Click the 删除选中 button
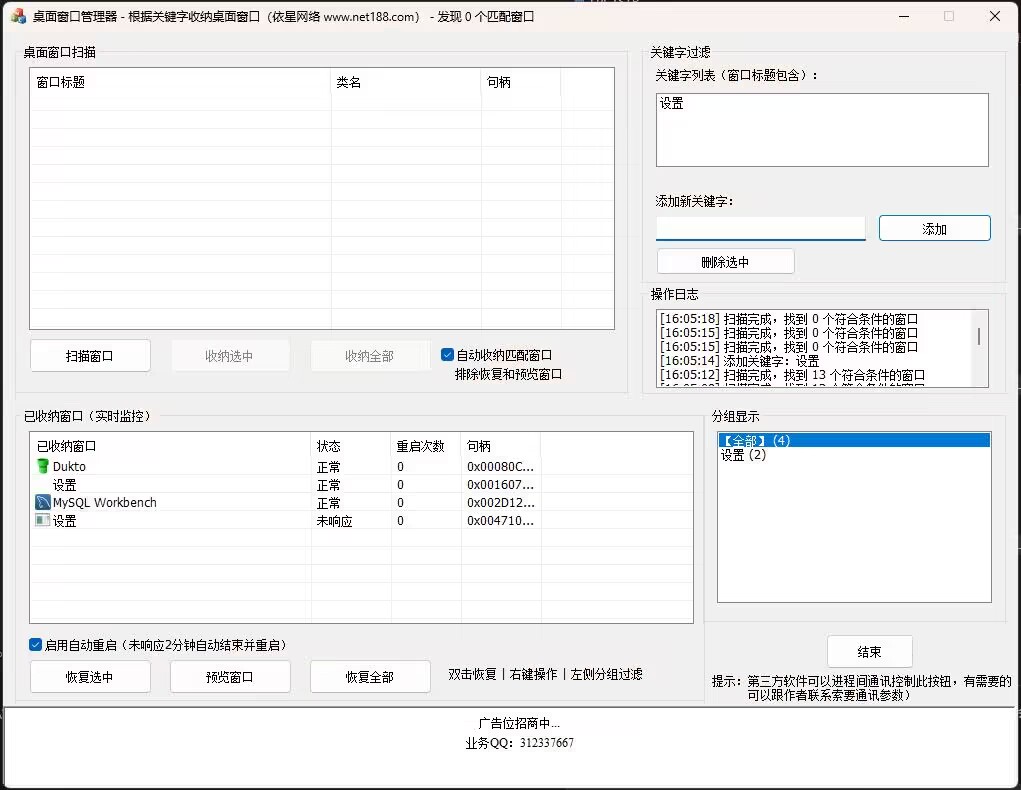 tap(724, 261)
